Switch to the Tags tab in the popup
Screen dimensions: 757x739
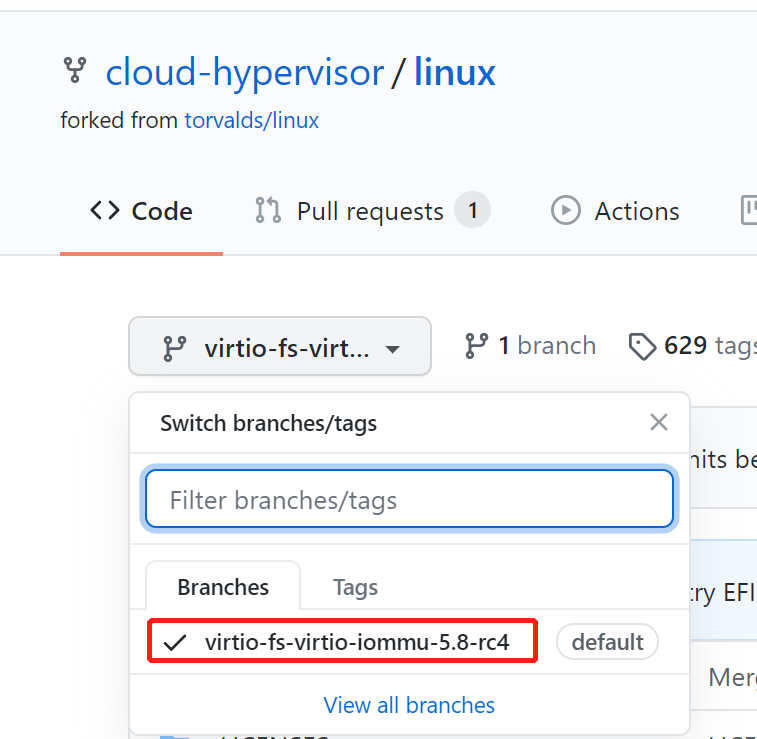pos(355,587)
